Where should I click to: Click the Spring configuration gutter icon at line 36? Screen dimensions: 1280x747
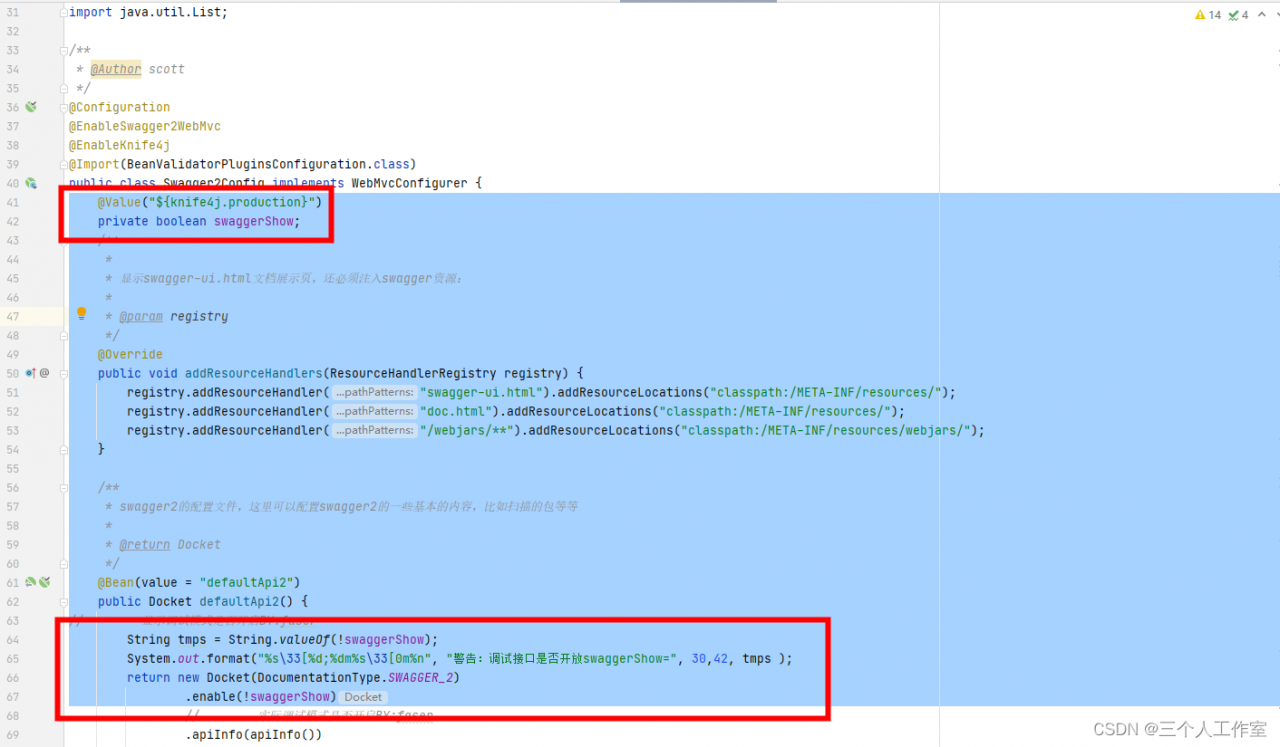(x=31, y=106)
